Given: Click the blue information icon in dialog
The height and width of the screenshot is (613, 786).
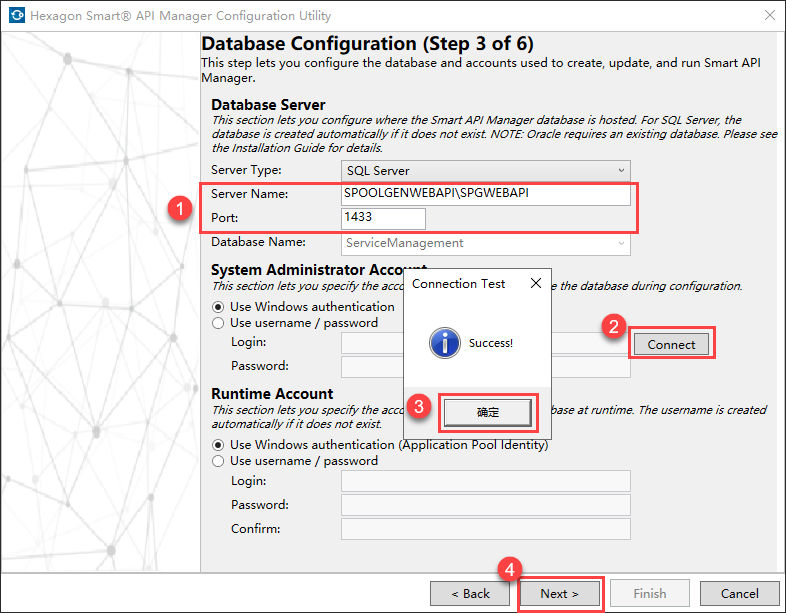Looking at the screenshot, I should pyautogui.click(x=445, y=343).
